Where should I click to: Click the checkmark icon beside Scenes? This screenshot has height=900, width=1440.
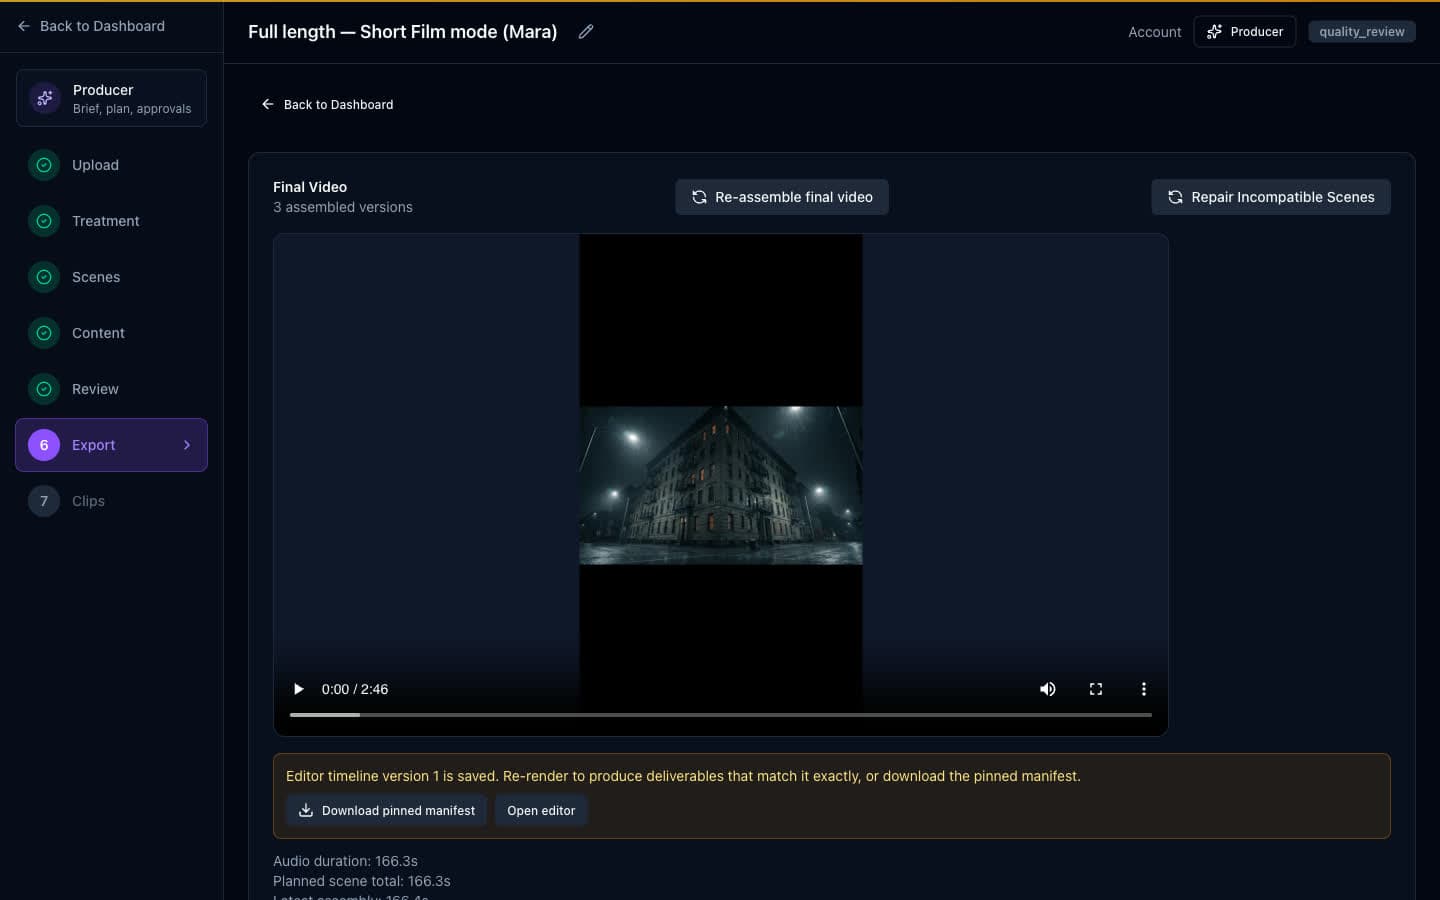[44, 277]
